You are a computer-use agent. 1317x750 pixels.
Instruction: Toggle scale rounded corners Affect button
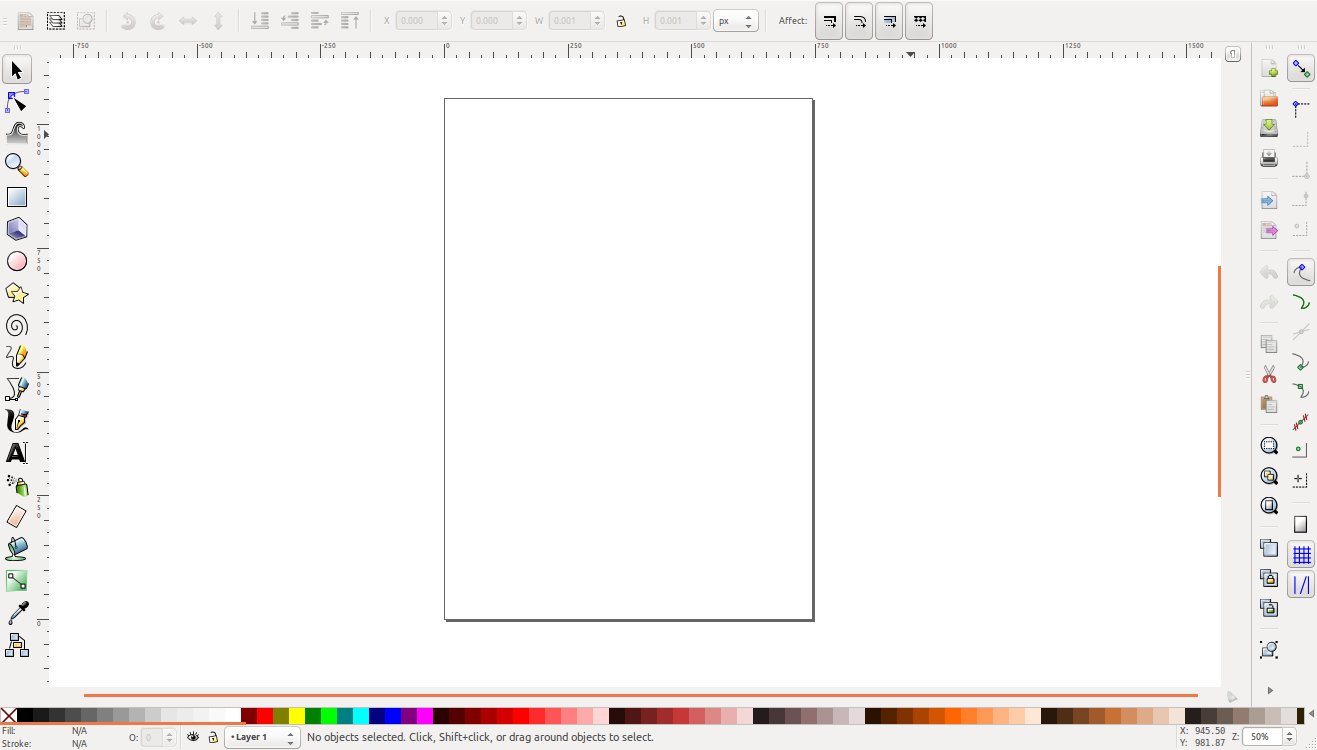tap(859, 20)
